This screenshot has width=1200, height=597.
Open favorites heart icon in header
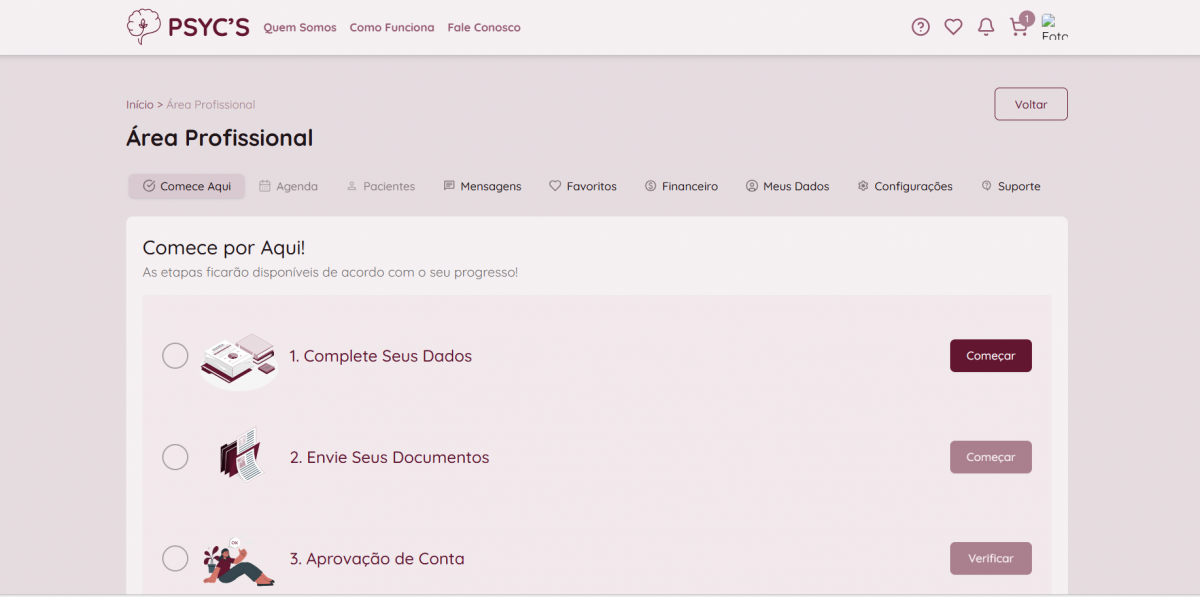tap(953, 27)
